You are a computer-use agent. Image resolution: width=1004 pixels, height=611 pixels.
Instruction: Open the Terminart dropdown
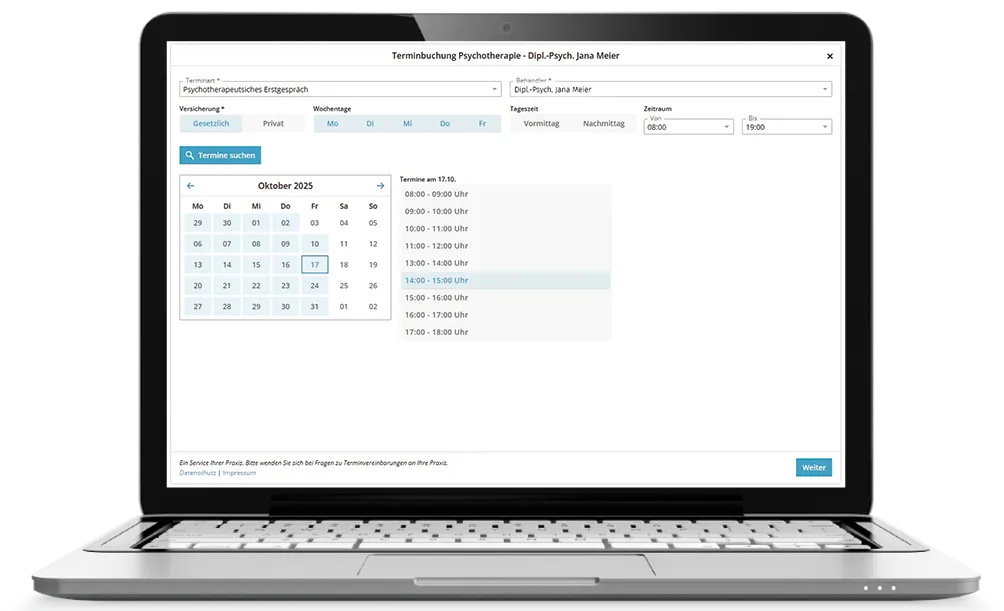pos(340,89)
